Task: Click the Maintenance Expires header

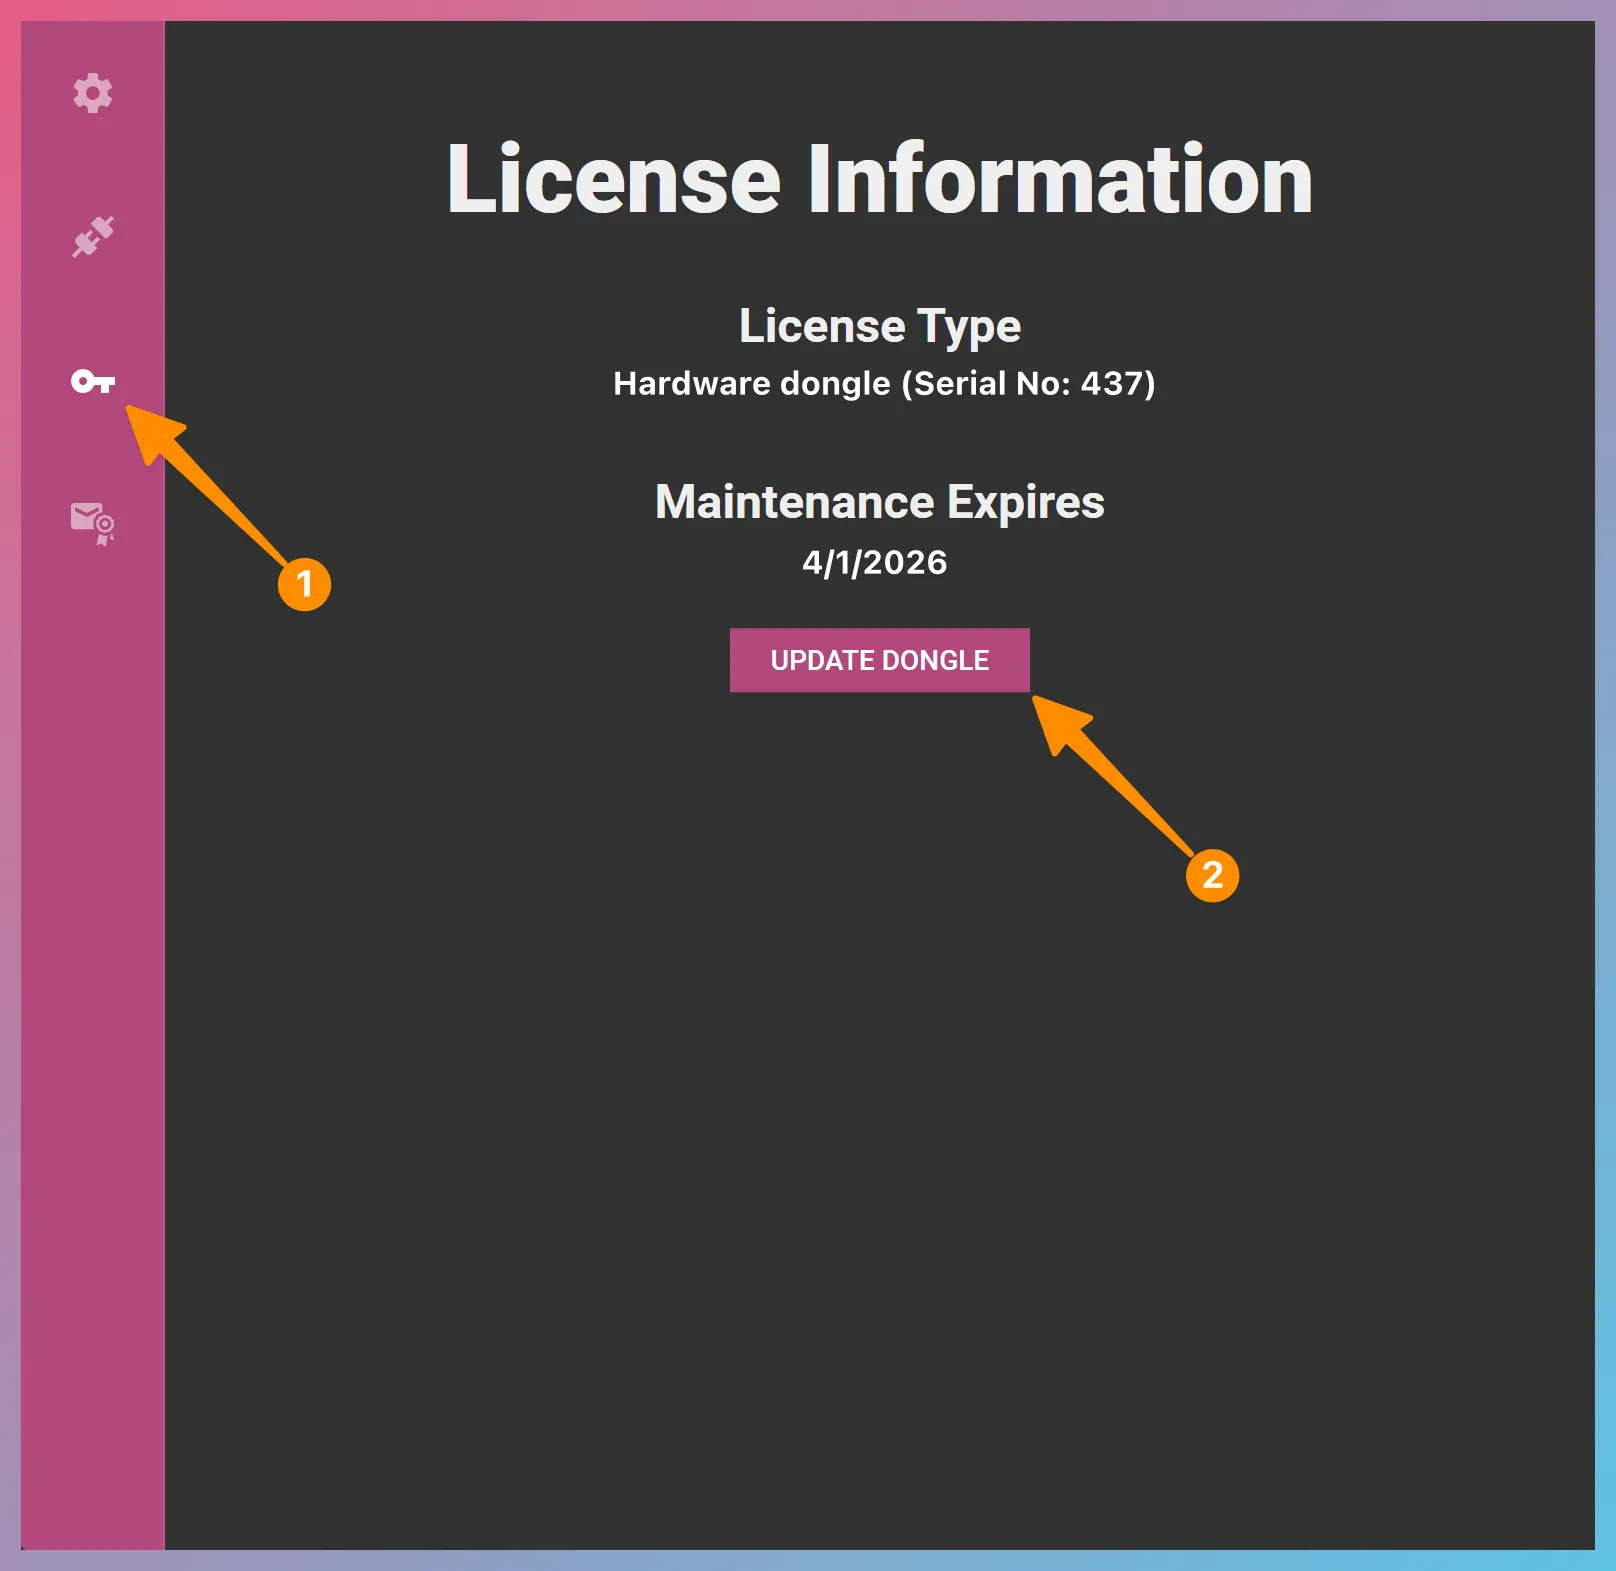Action: [x=878, y=502]
